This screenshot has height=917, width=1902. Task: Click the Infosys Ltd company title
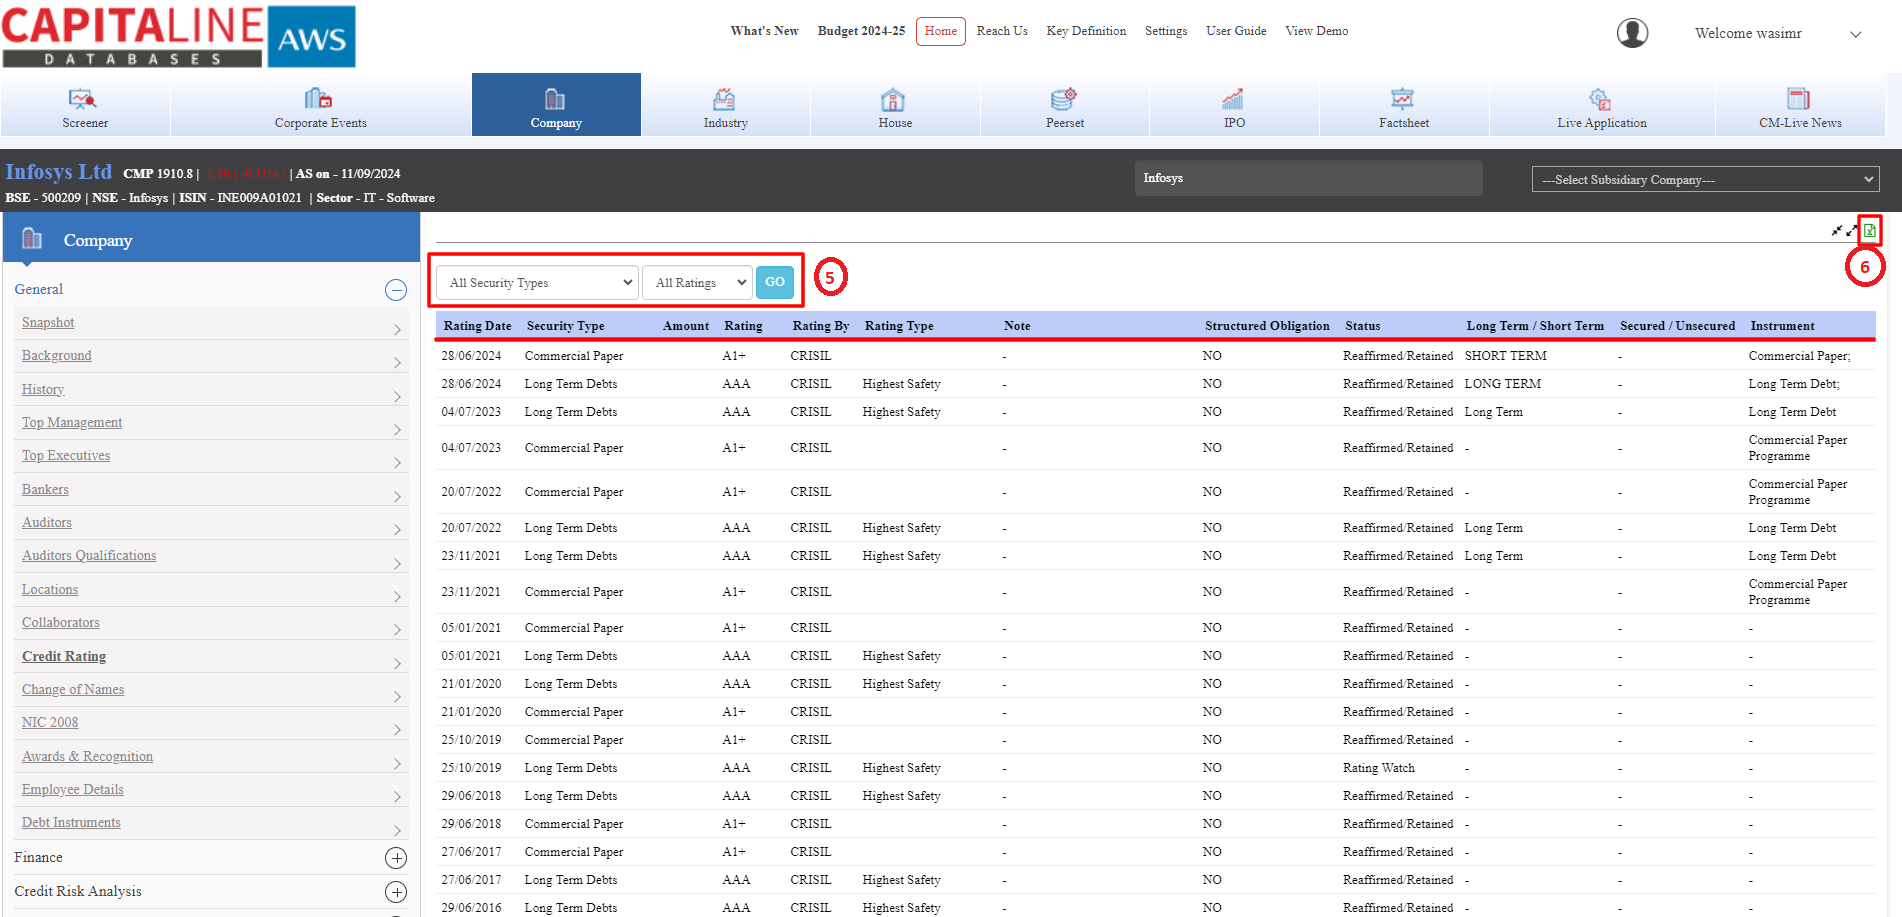pyautogui.click(x=59, y=172)
